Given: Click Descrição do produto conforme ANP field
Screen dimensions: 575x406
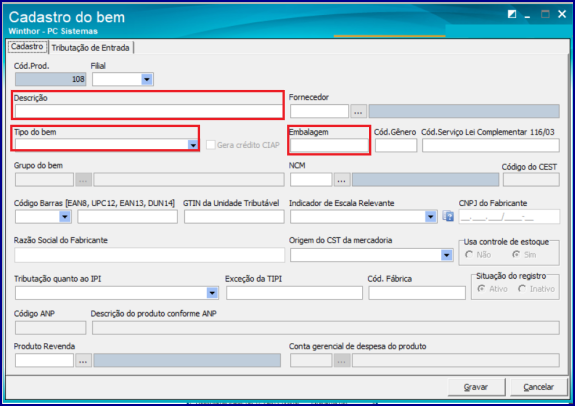Looking at the screenshot, I should (326, 328).
